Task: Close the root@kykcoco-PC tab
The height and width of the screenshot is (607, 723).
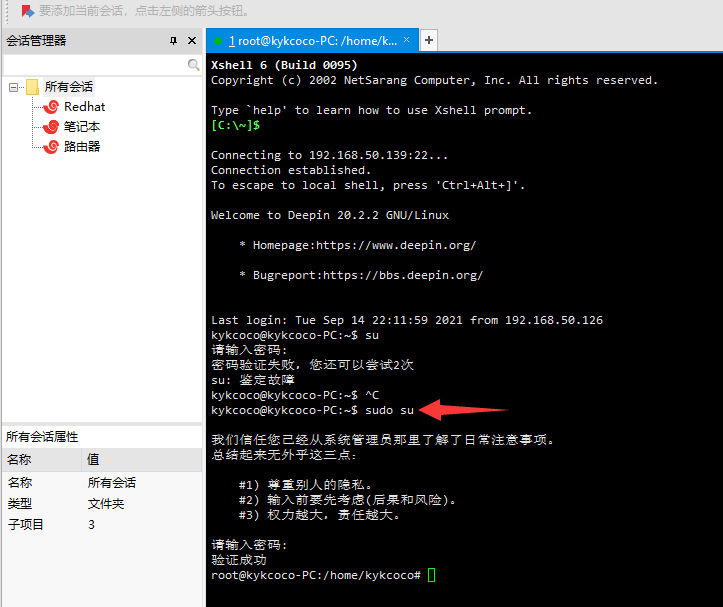Action: tap(406, 40)
